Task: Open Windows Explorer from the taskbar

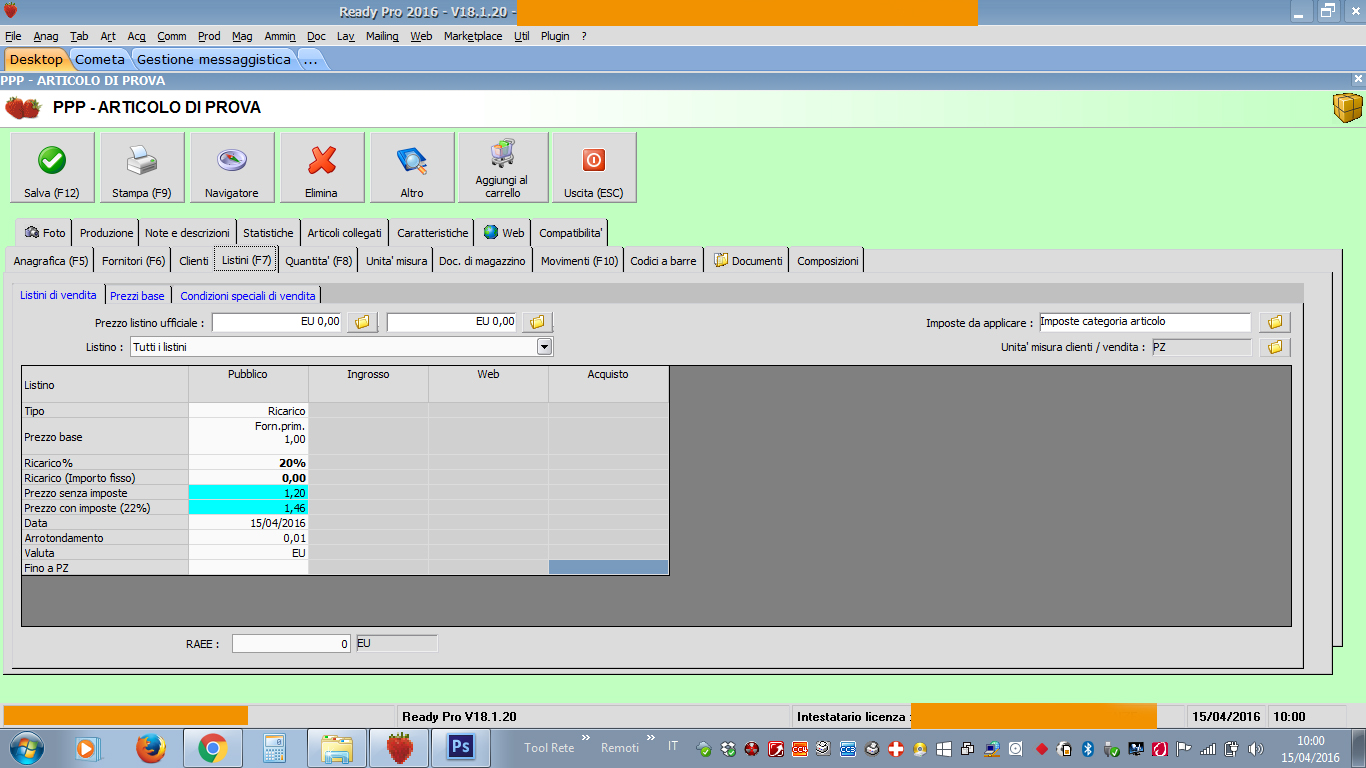Action: (337, 747)
